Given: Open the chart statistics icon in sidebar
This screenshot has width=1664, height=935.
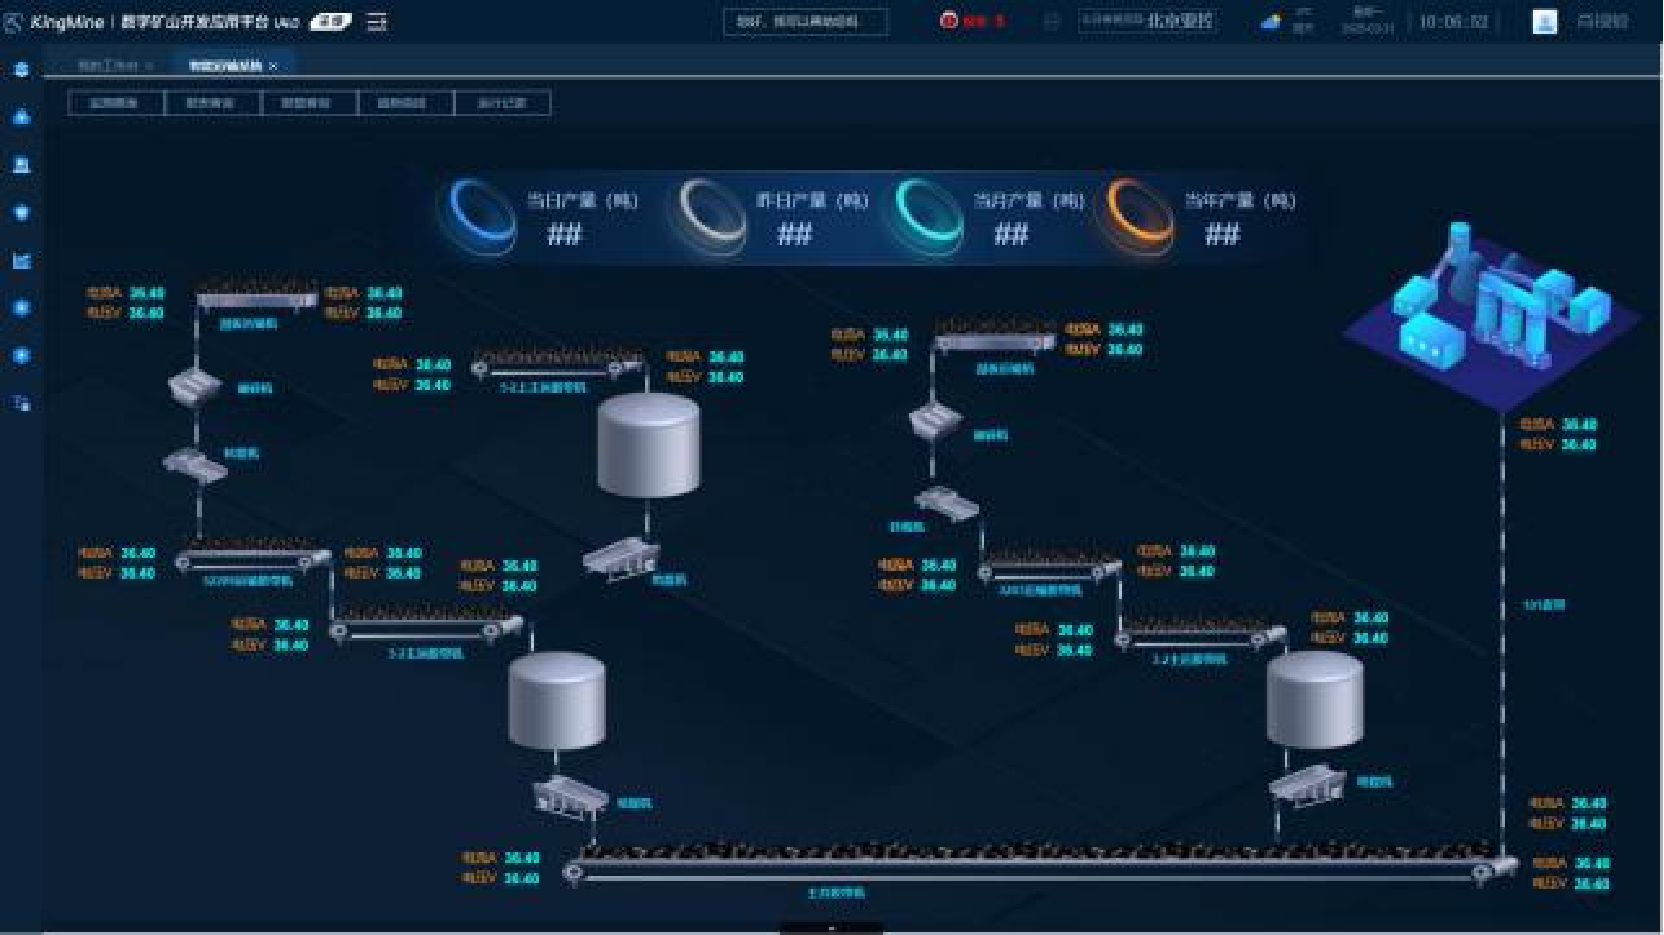Looking at the screenshot, I should [21, 261].
